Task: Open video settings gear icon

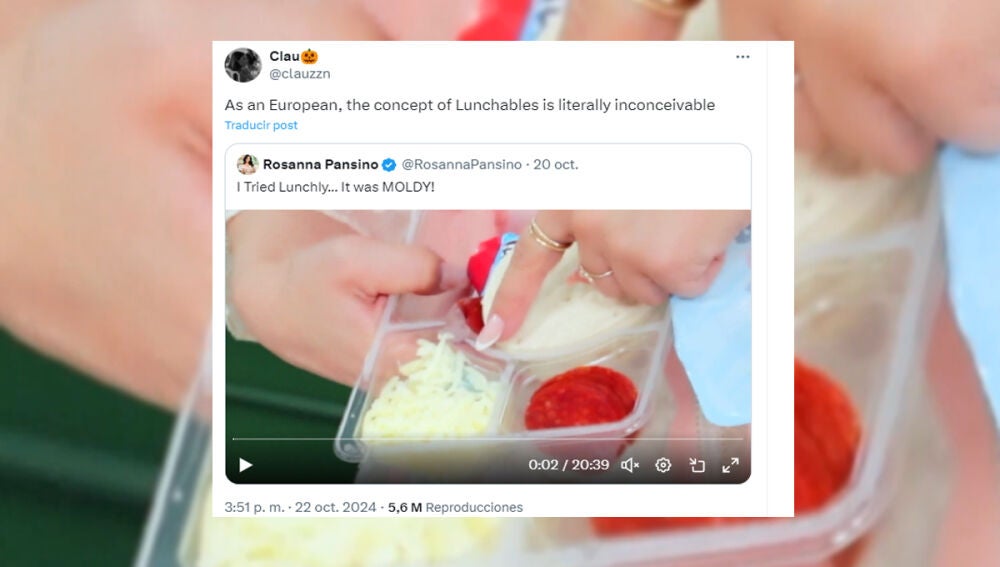Action: point(663,465)
